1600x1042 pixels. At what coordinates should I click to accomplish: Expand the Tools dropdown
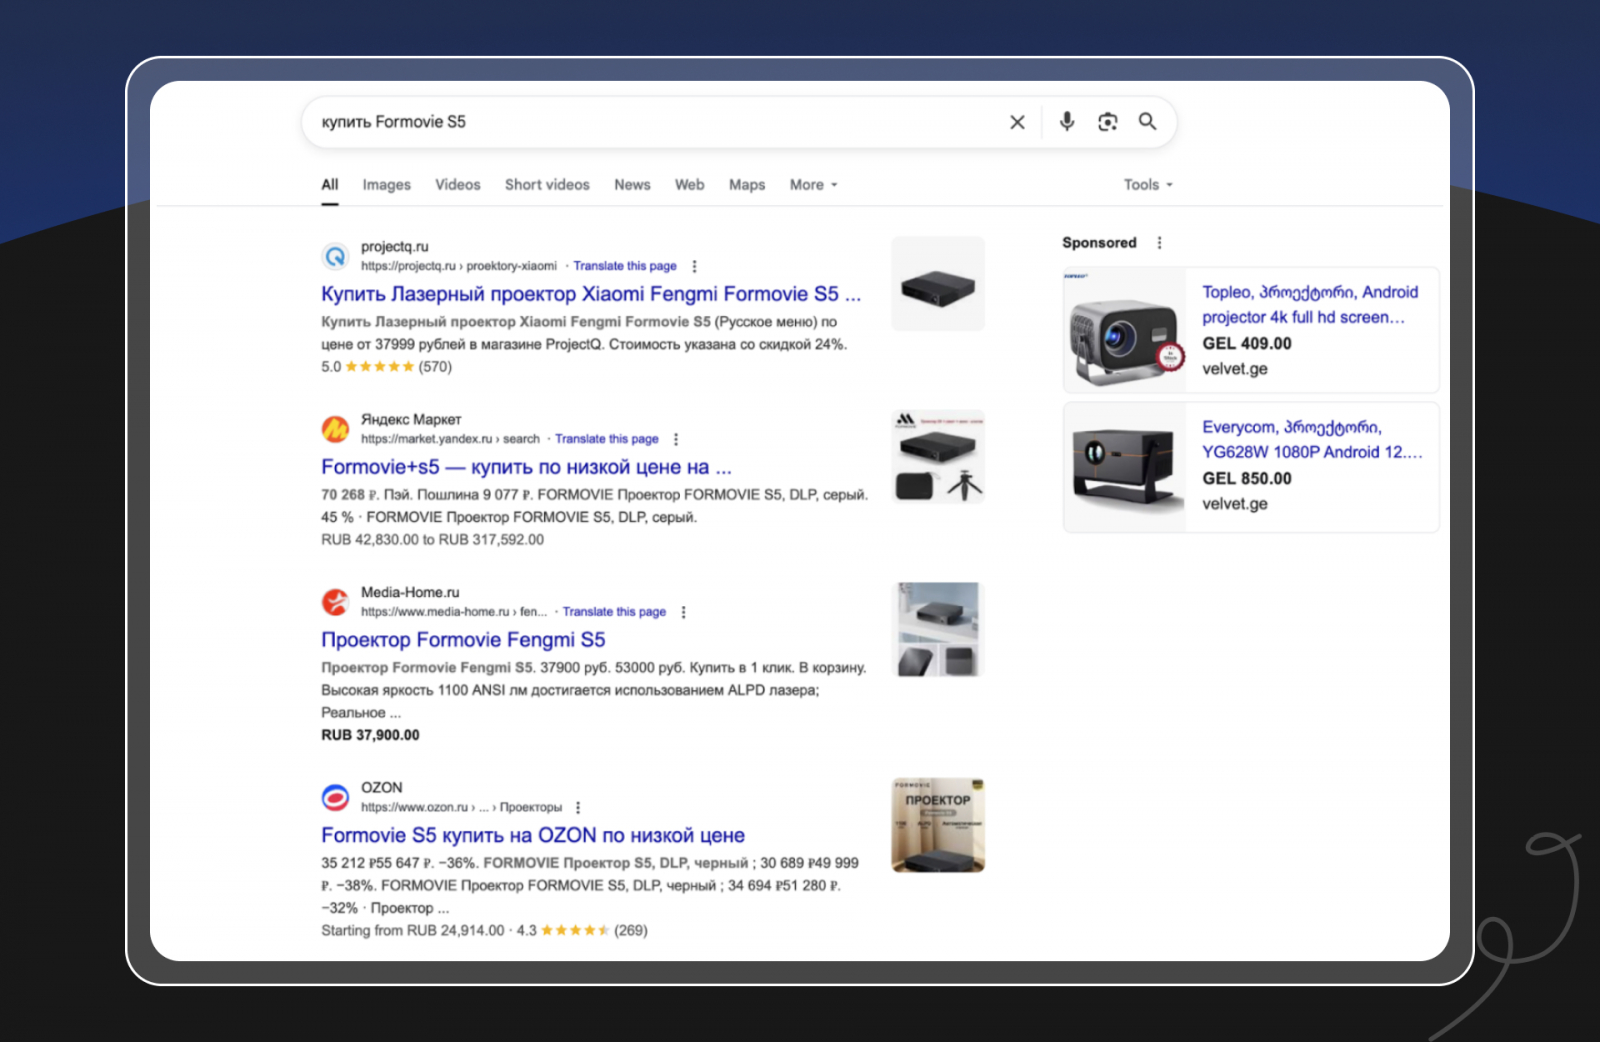tap(1147, 185)
